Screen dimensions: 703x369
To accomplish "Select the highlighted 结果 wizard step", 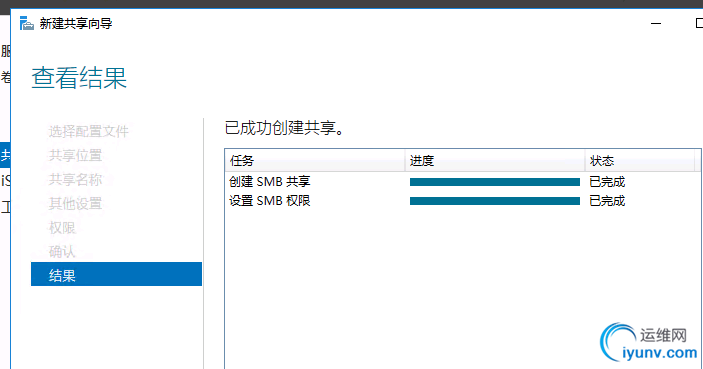I will pyautogui.click(x=117, y=274).
